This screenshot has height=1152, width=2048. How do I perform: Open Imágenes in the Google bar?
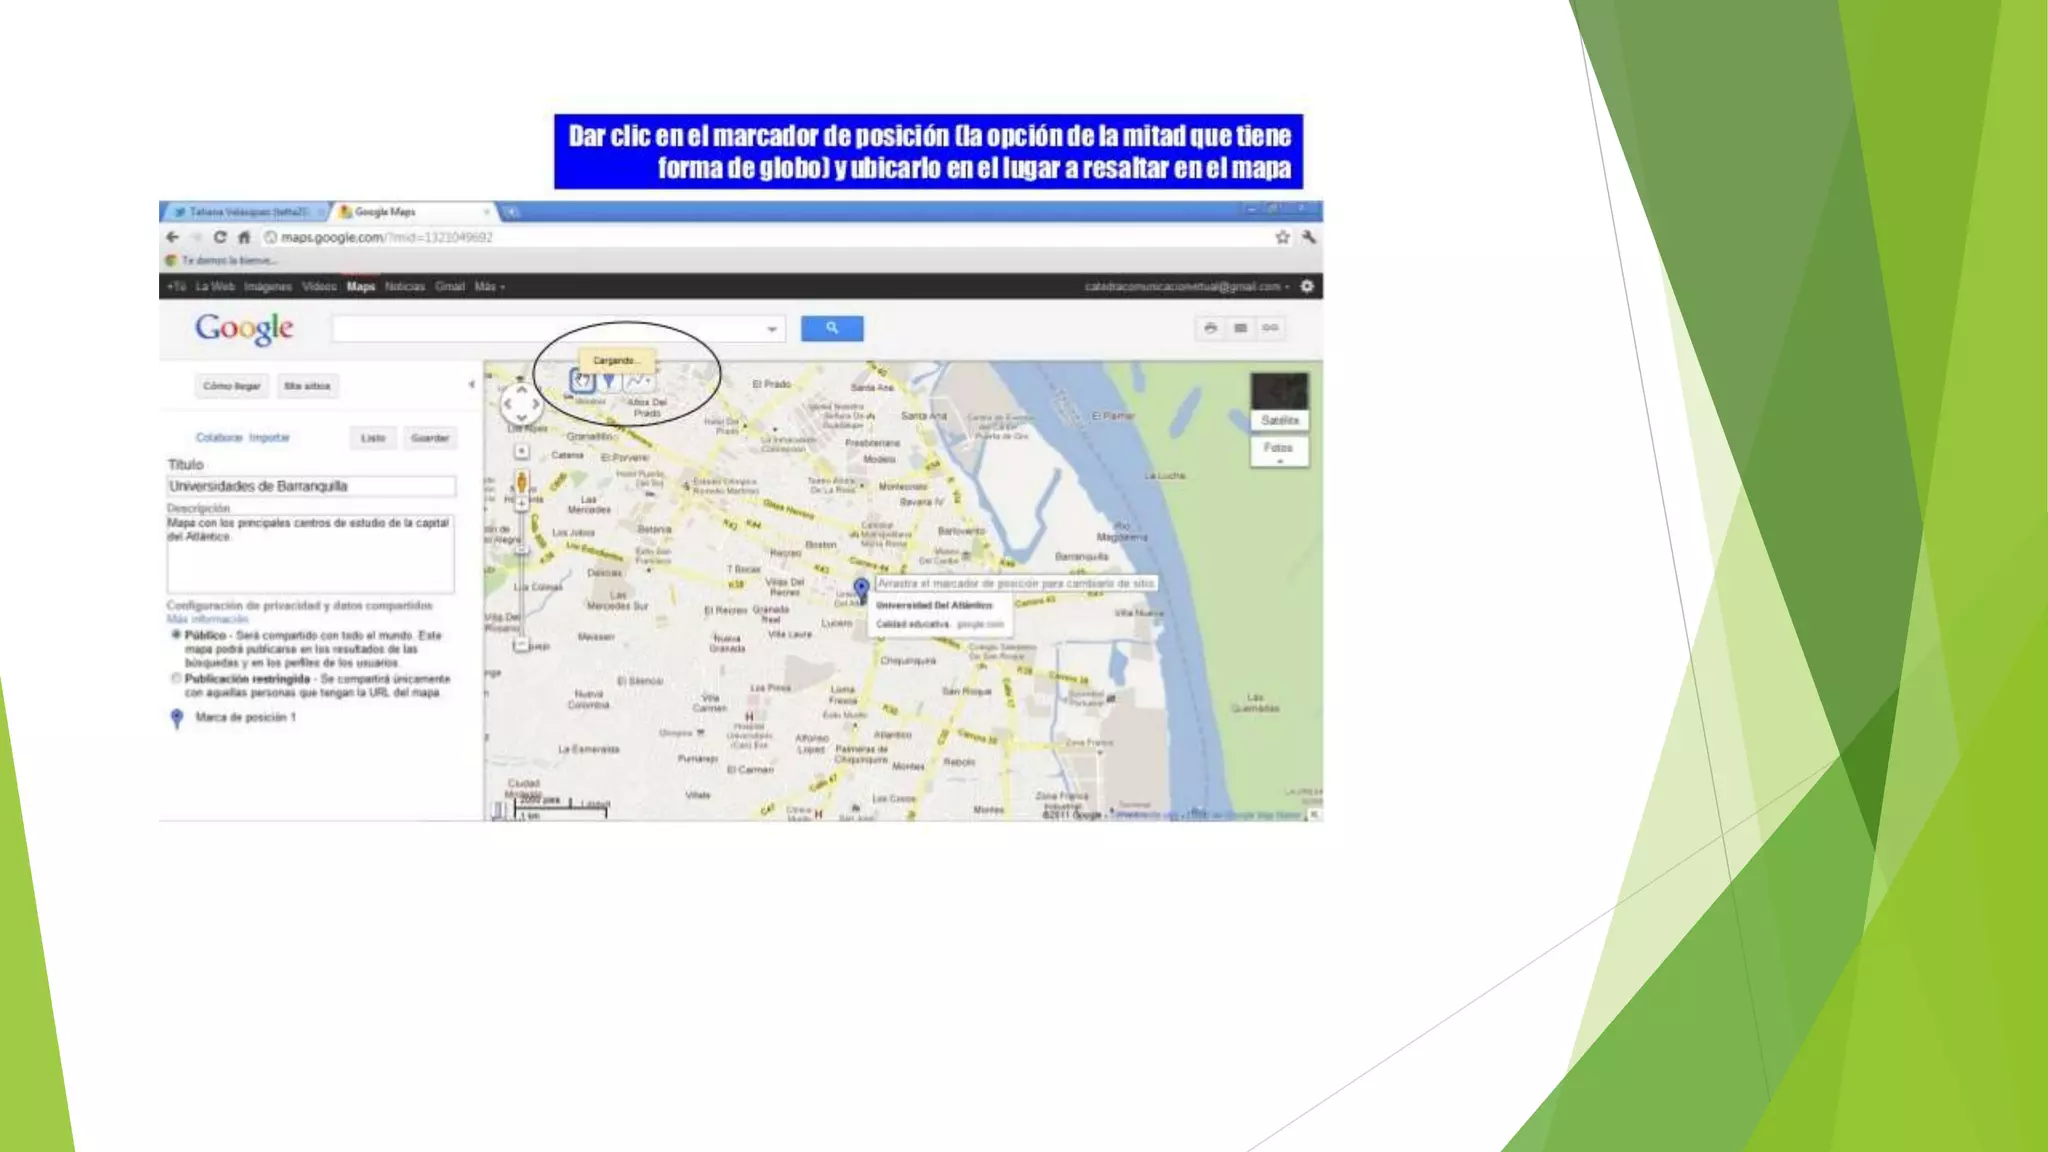[268, 287]
